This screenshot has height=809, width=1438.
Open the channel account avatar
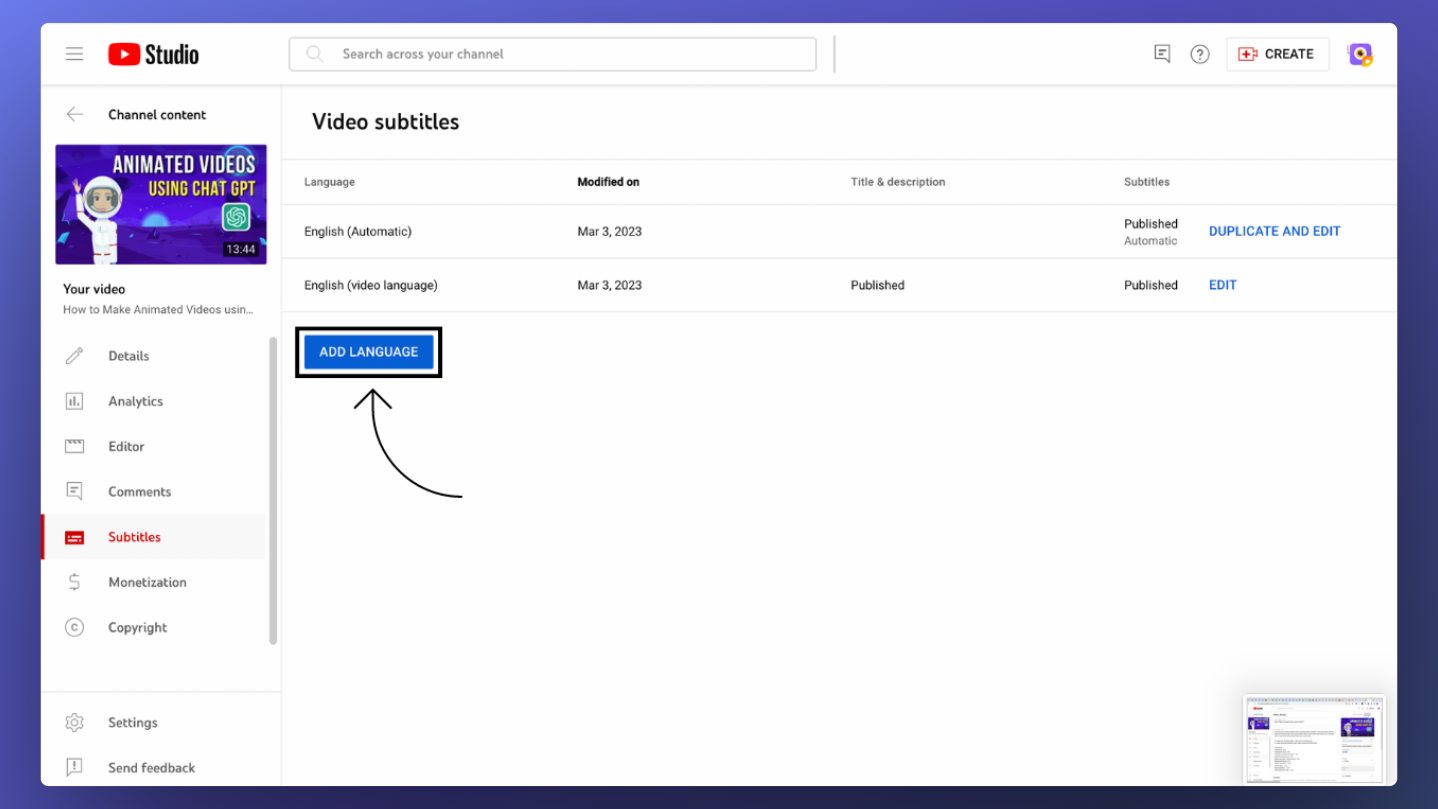(x=1360, y=54)
